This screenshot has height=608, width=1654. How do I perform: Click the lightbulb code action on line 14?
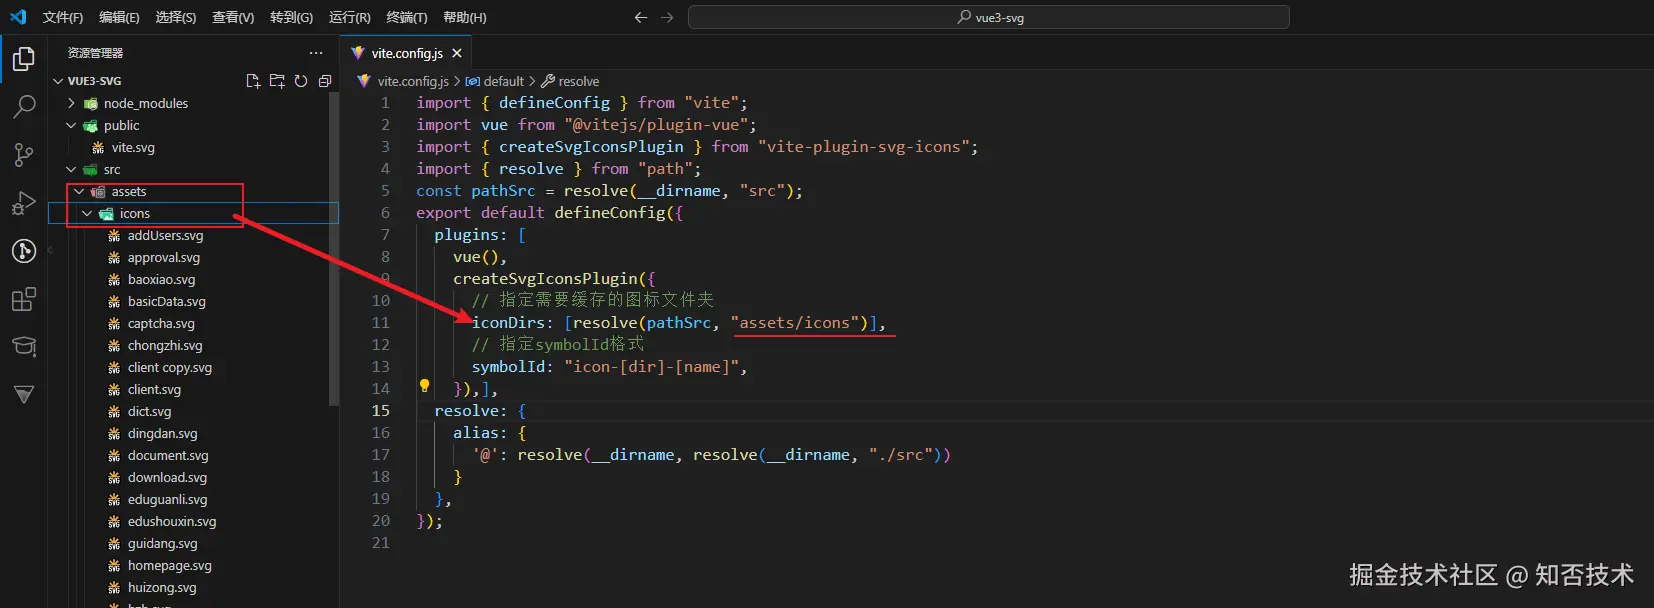click(x=424, y=386)
